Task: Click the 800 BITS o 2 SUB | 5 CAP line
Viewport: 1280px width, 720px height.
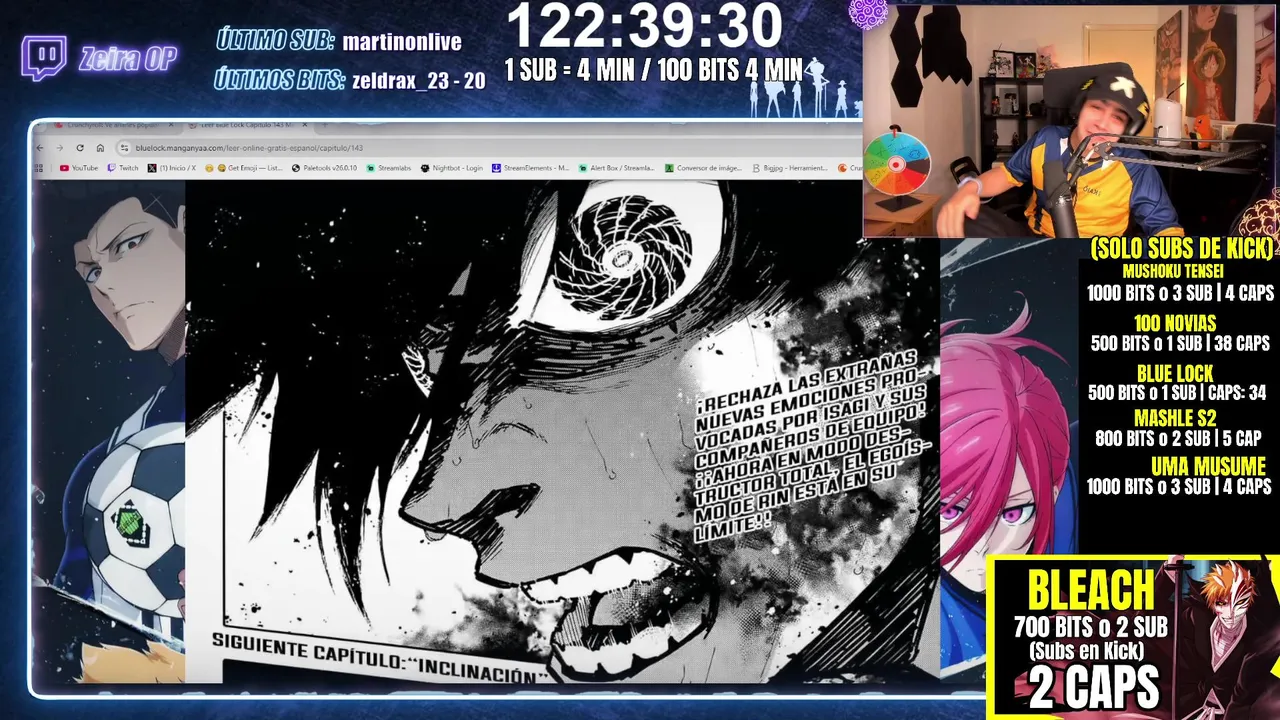Action: coord(1179,438)
